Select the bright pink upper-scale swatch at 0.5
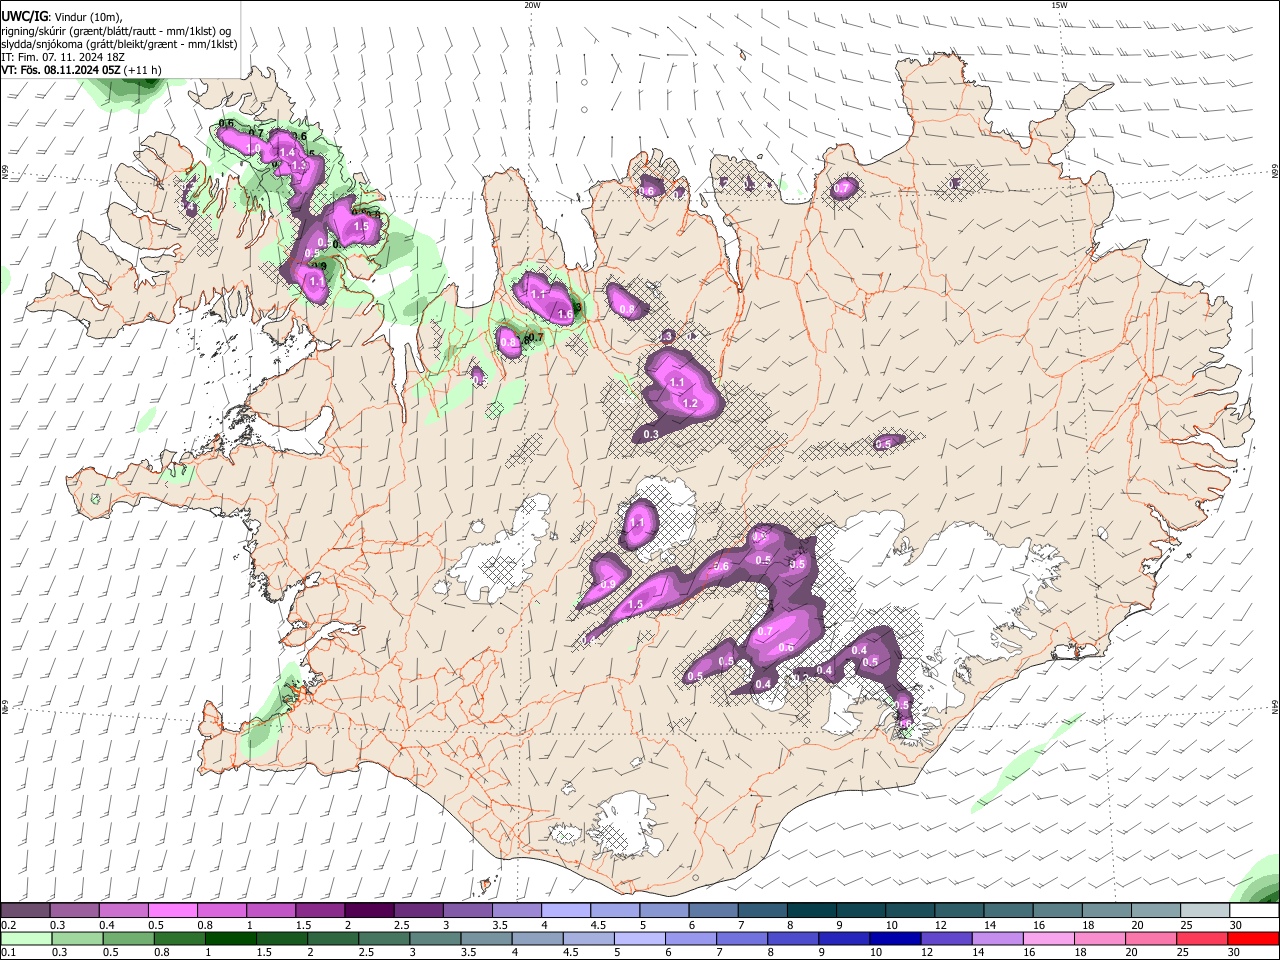This screenshot has height=960, width=1280. 172,910
